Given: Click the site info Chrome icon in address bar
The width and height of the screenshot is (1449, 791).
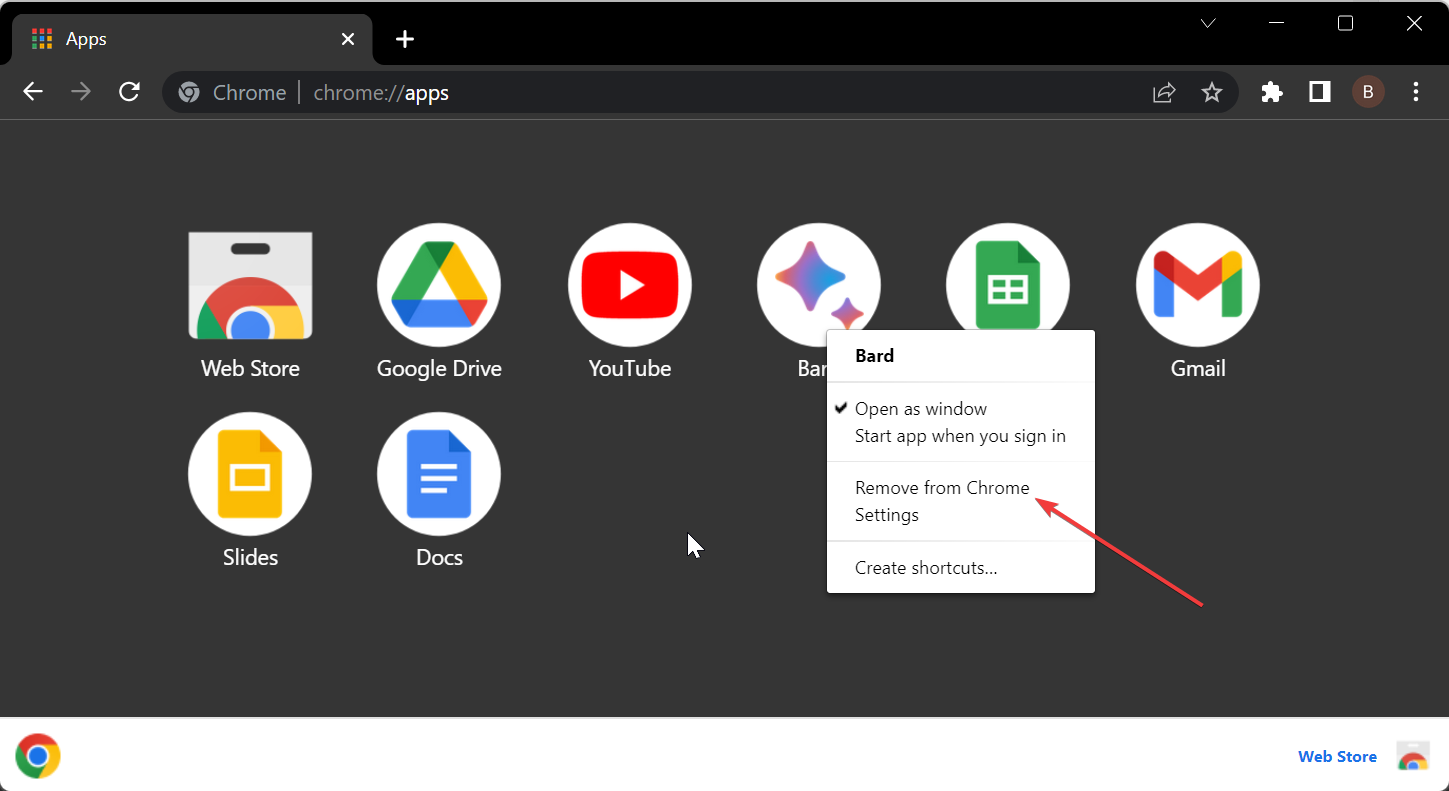Looking at the screenshot, I should pos(189,93).
